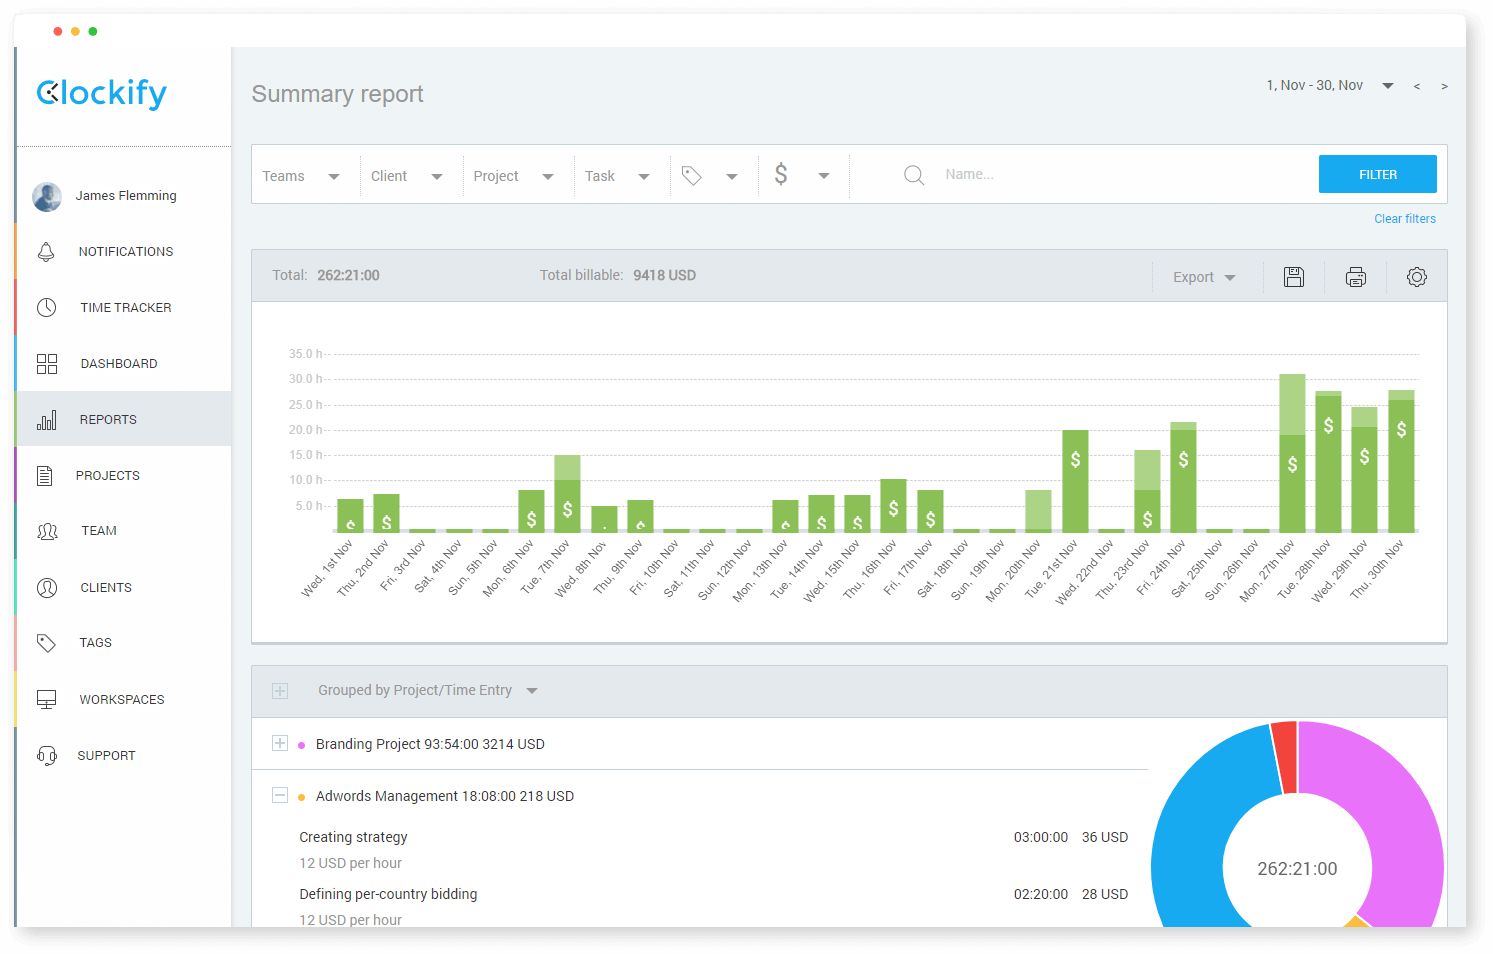Open the Projects page
The height and width of the screenshot is (954, 1493).
108,476
